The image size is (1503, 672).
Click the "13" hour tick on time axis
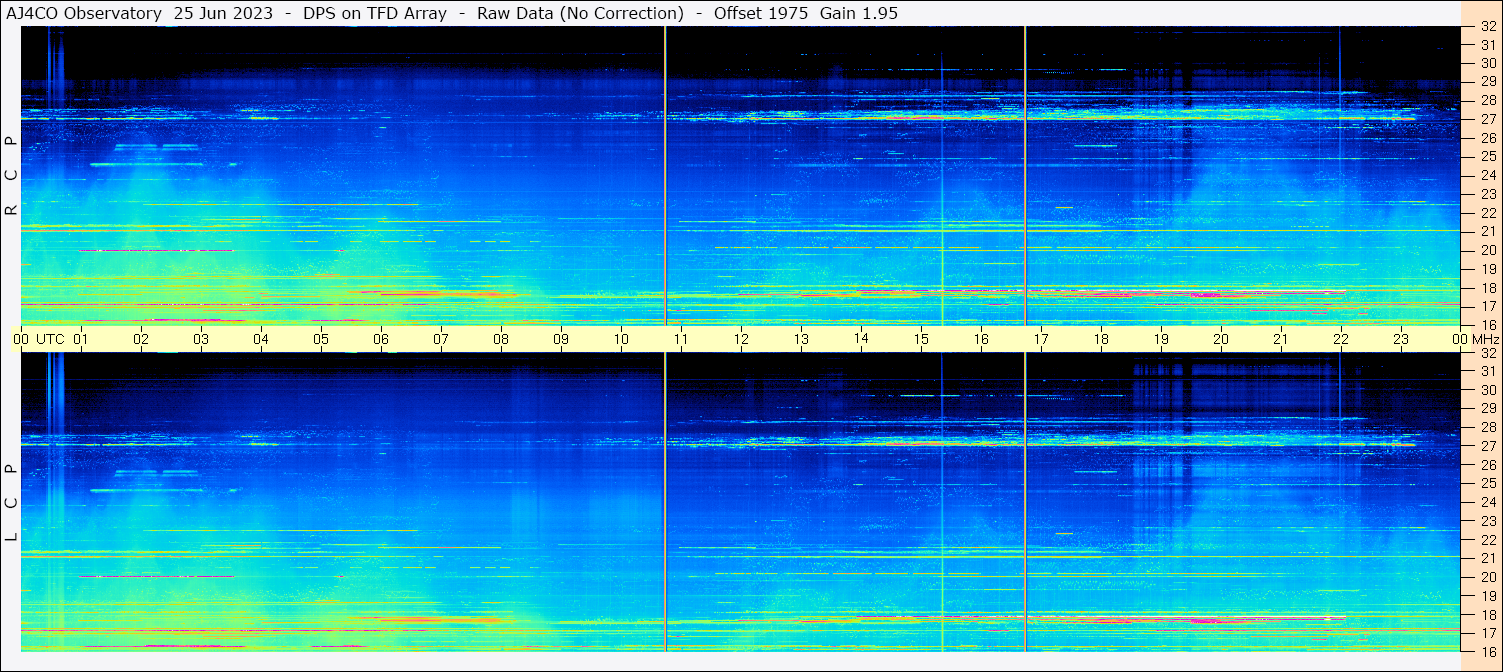801,339
